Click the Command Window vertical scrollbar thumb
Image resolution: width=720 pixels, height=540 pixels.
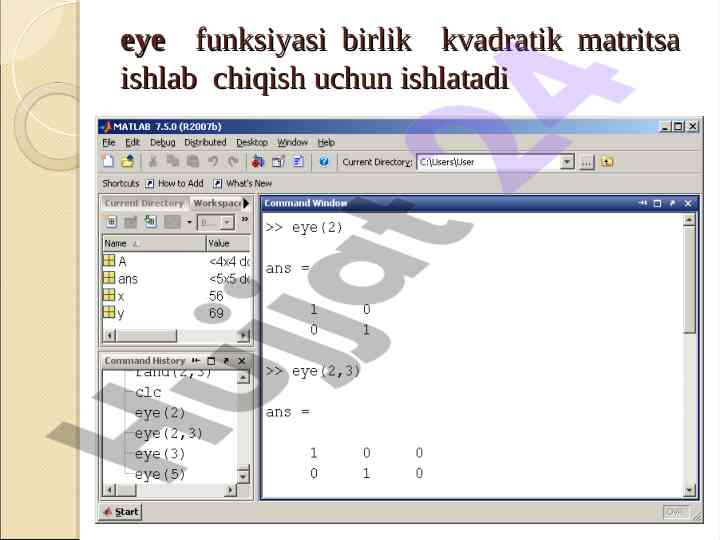coord(689,280)
